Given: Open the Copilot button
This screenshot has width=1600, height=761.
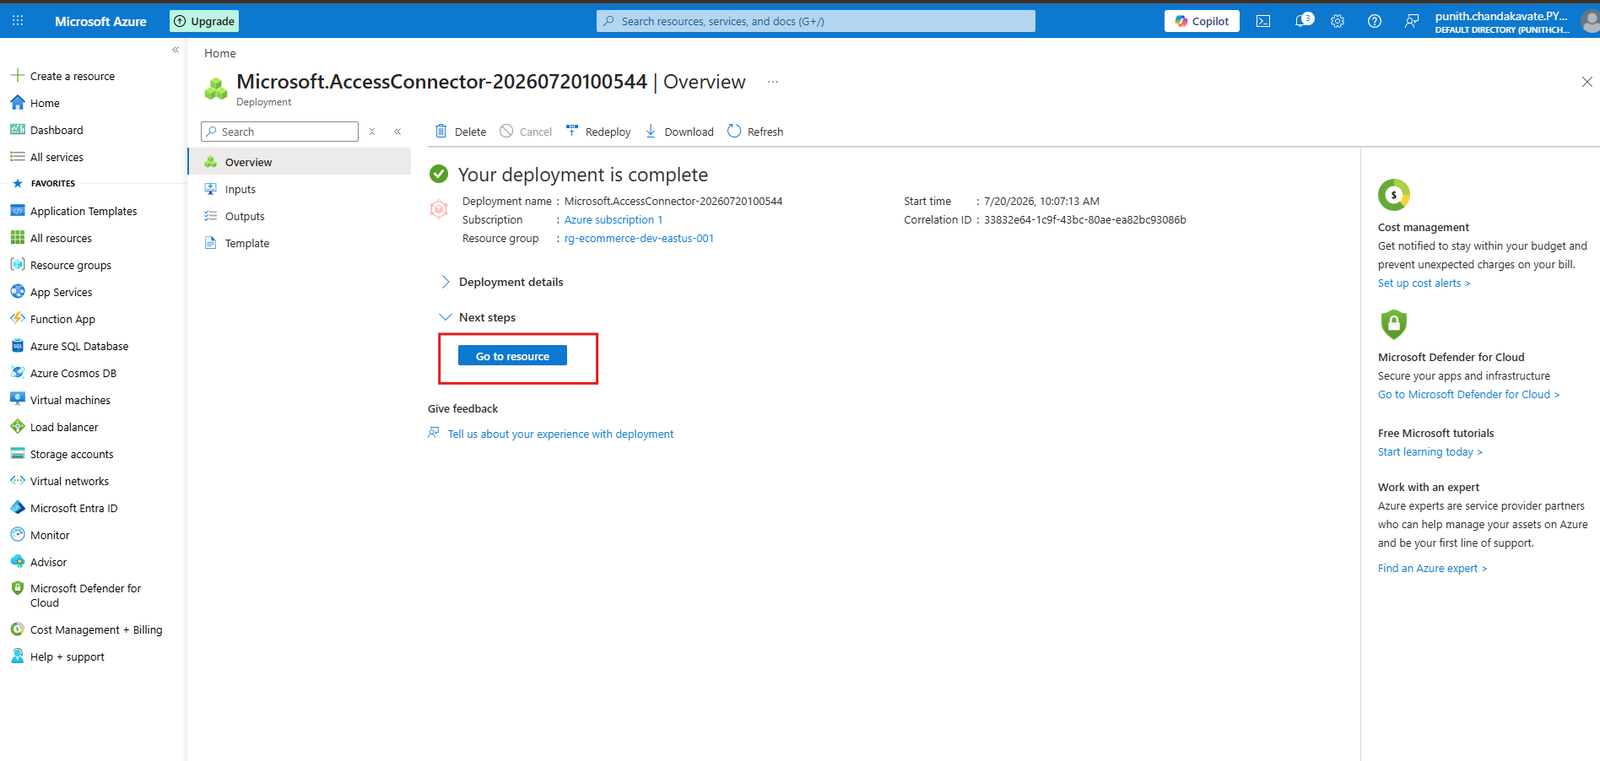Looking at the screenshot, I should (x=1201, y=21).
